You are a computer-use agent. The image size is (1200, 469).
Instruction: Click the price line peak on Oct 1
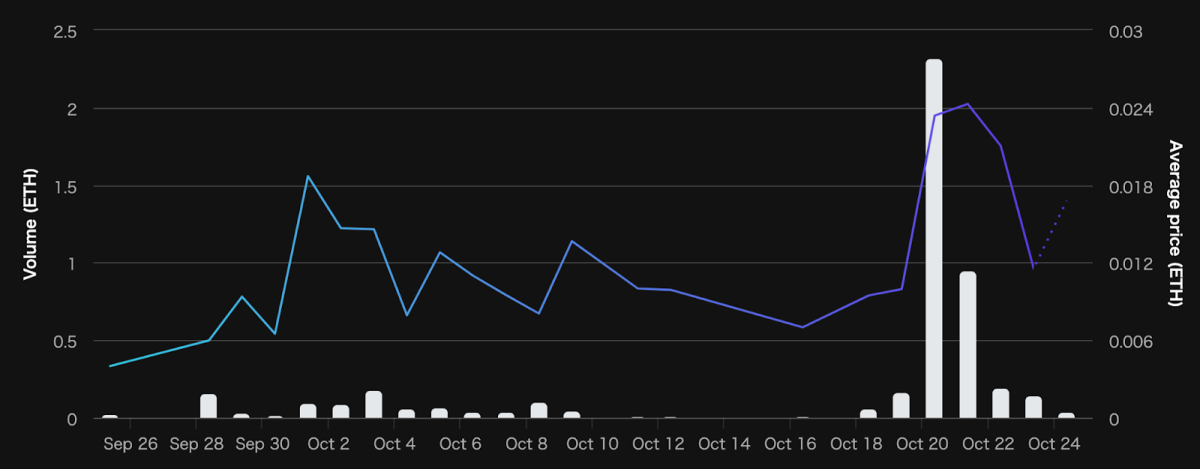point(308,176)
